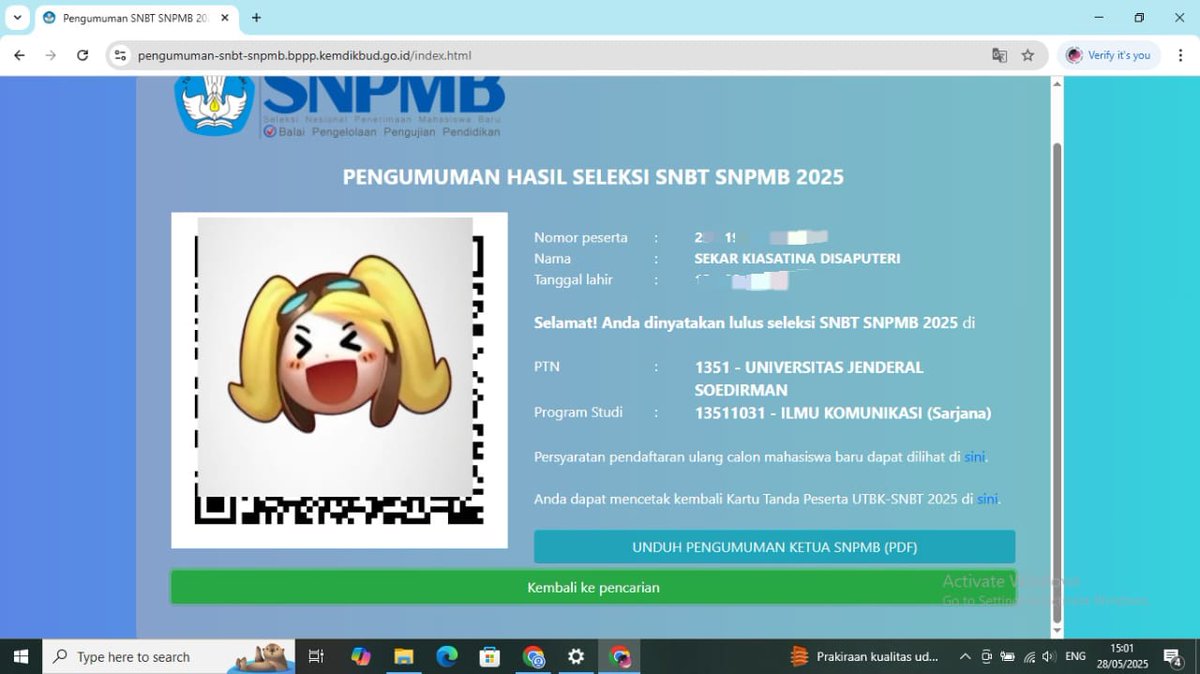The width and height of the screenshot is (1200, 674).
Task: Click Kembali ke pencarian button
Action: 593,587
